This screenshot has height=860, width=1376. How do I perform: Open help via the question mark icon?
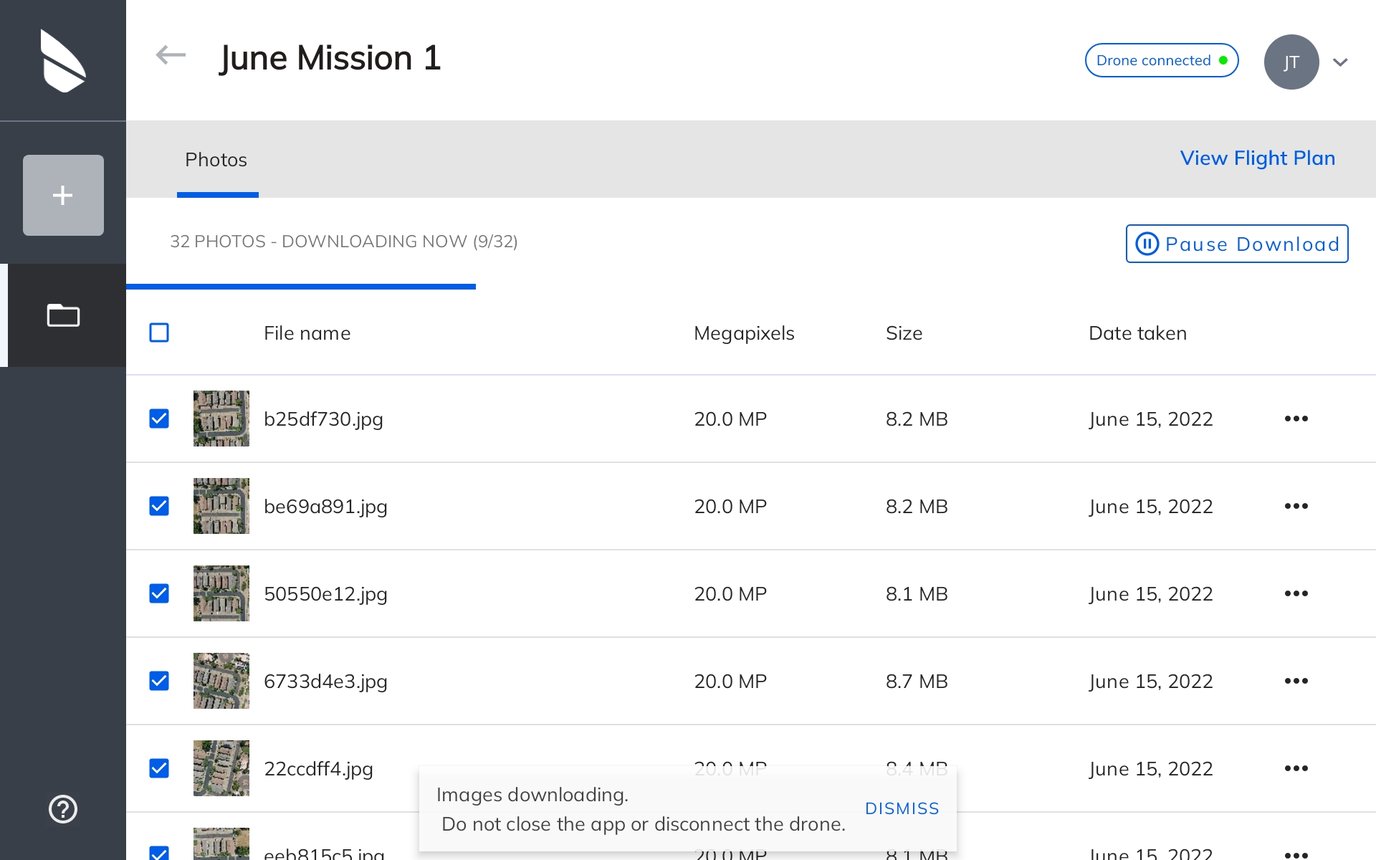coord(62,809)
